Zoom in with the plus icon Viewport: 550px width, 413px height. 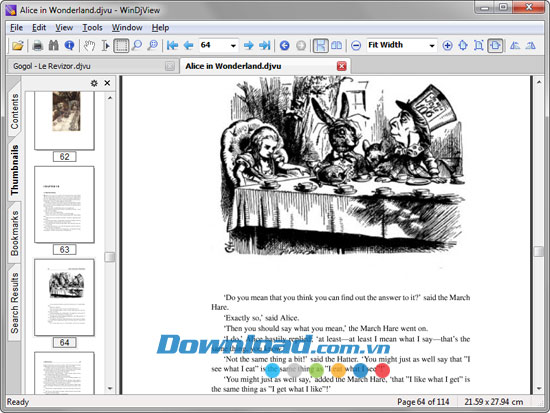point(447,45)
